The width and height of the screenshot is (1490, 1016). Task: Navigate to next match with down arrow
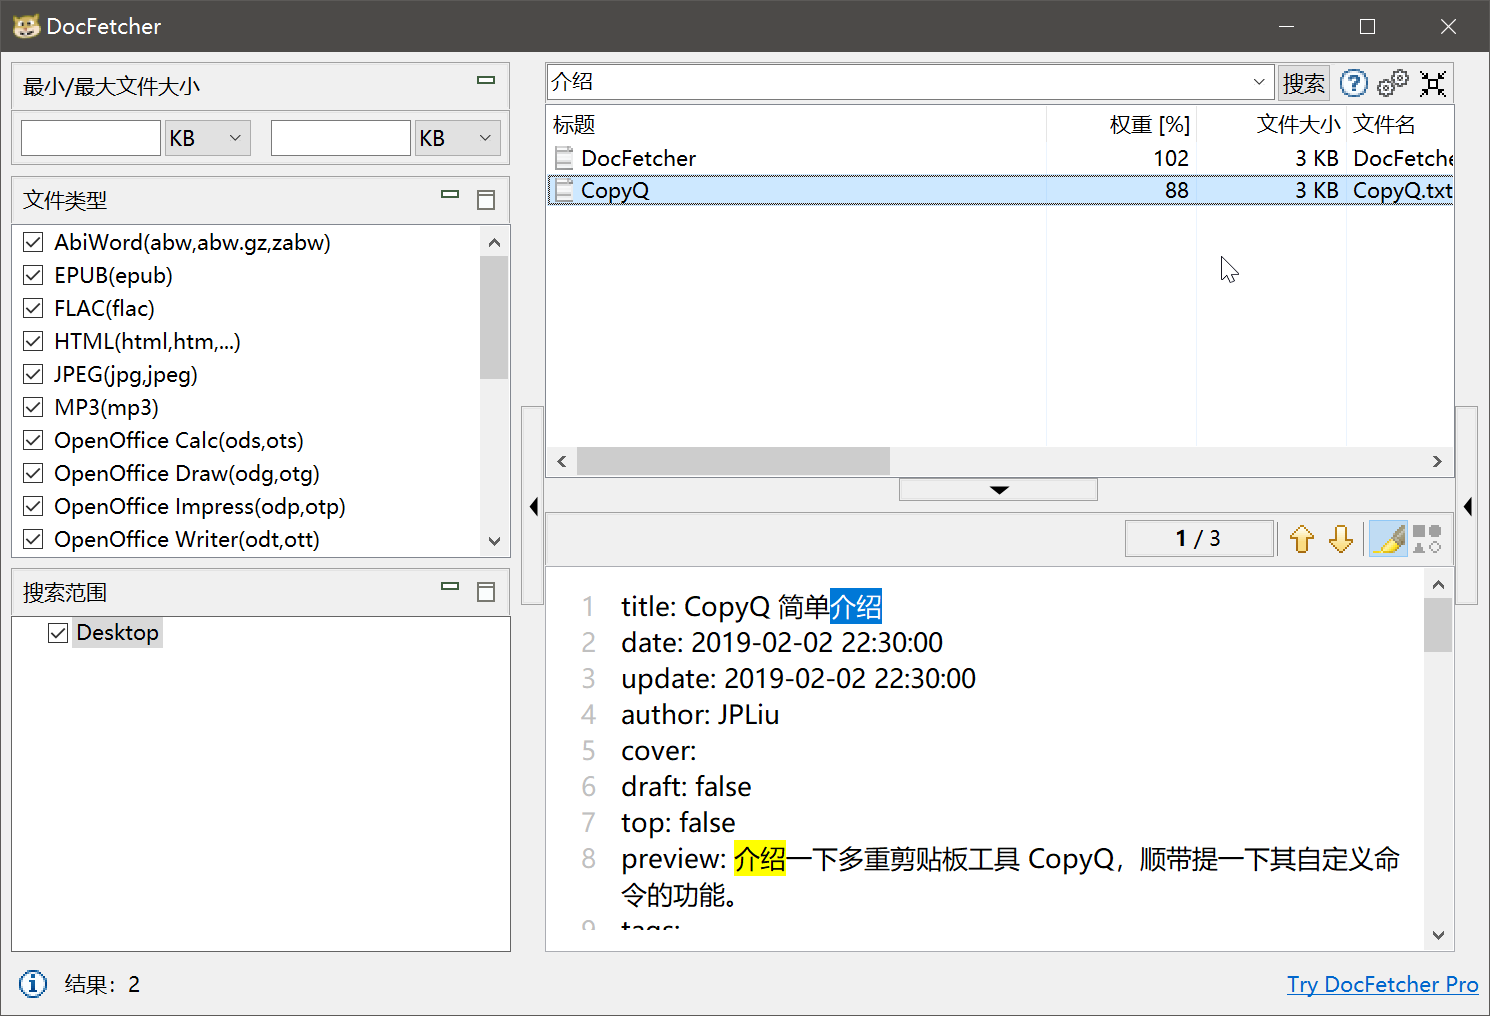tap(1340, 538)
